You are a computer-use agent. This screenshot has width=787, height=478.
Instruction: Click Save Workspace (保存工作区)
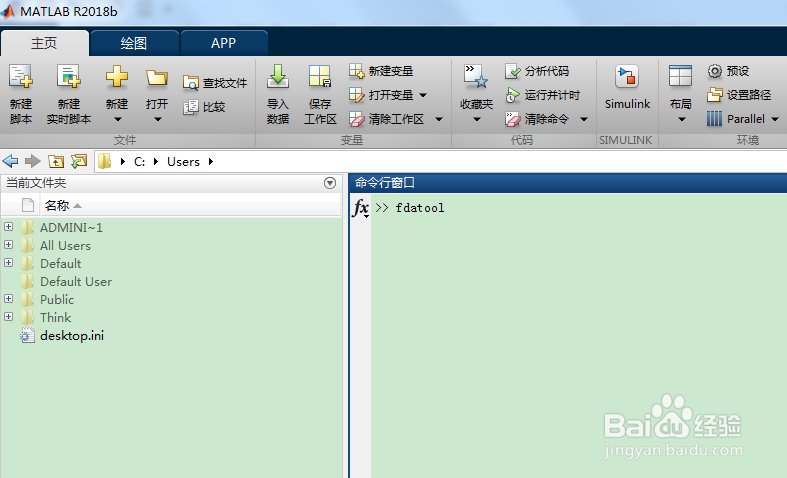pos(320,93)
